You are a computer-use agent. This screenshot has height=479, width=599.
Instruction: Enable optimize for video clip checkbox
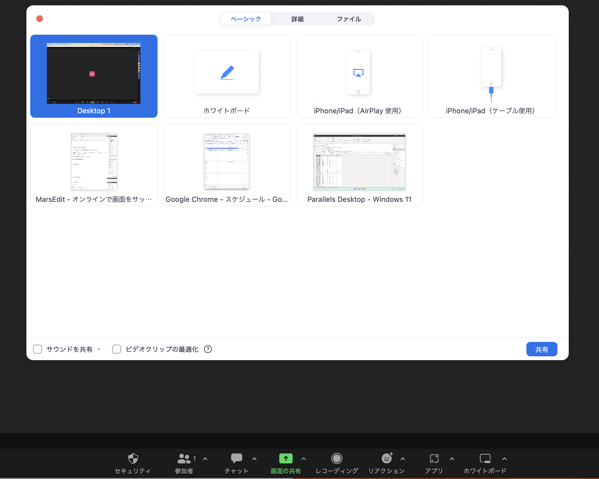[x=117, y=349]
